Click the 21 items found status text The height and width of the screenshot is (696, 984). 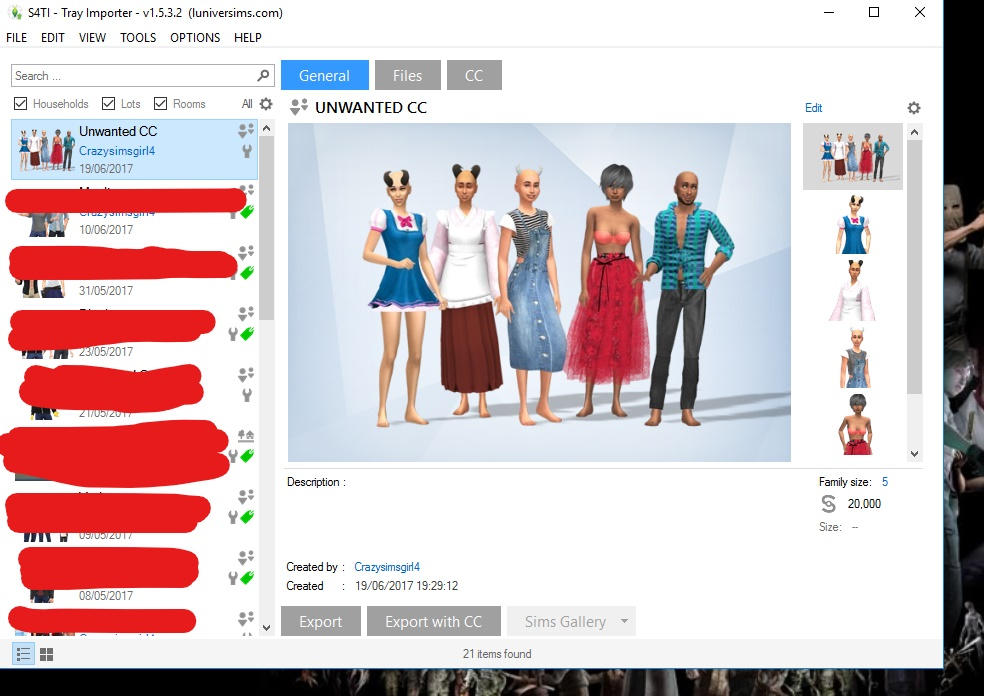tap(497, 654)
